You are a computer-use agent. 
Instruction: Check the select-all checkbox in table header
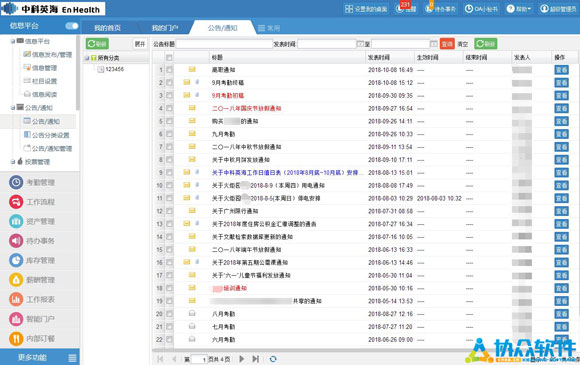point(169,57)
